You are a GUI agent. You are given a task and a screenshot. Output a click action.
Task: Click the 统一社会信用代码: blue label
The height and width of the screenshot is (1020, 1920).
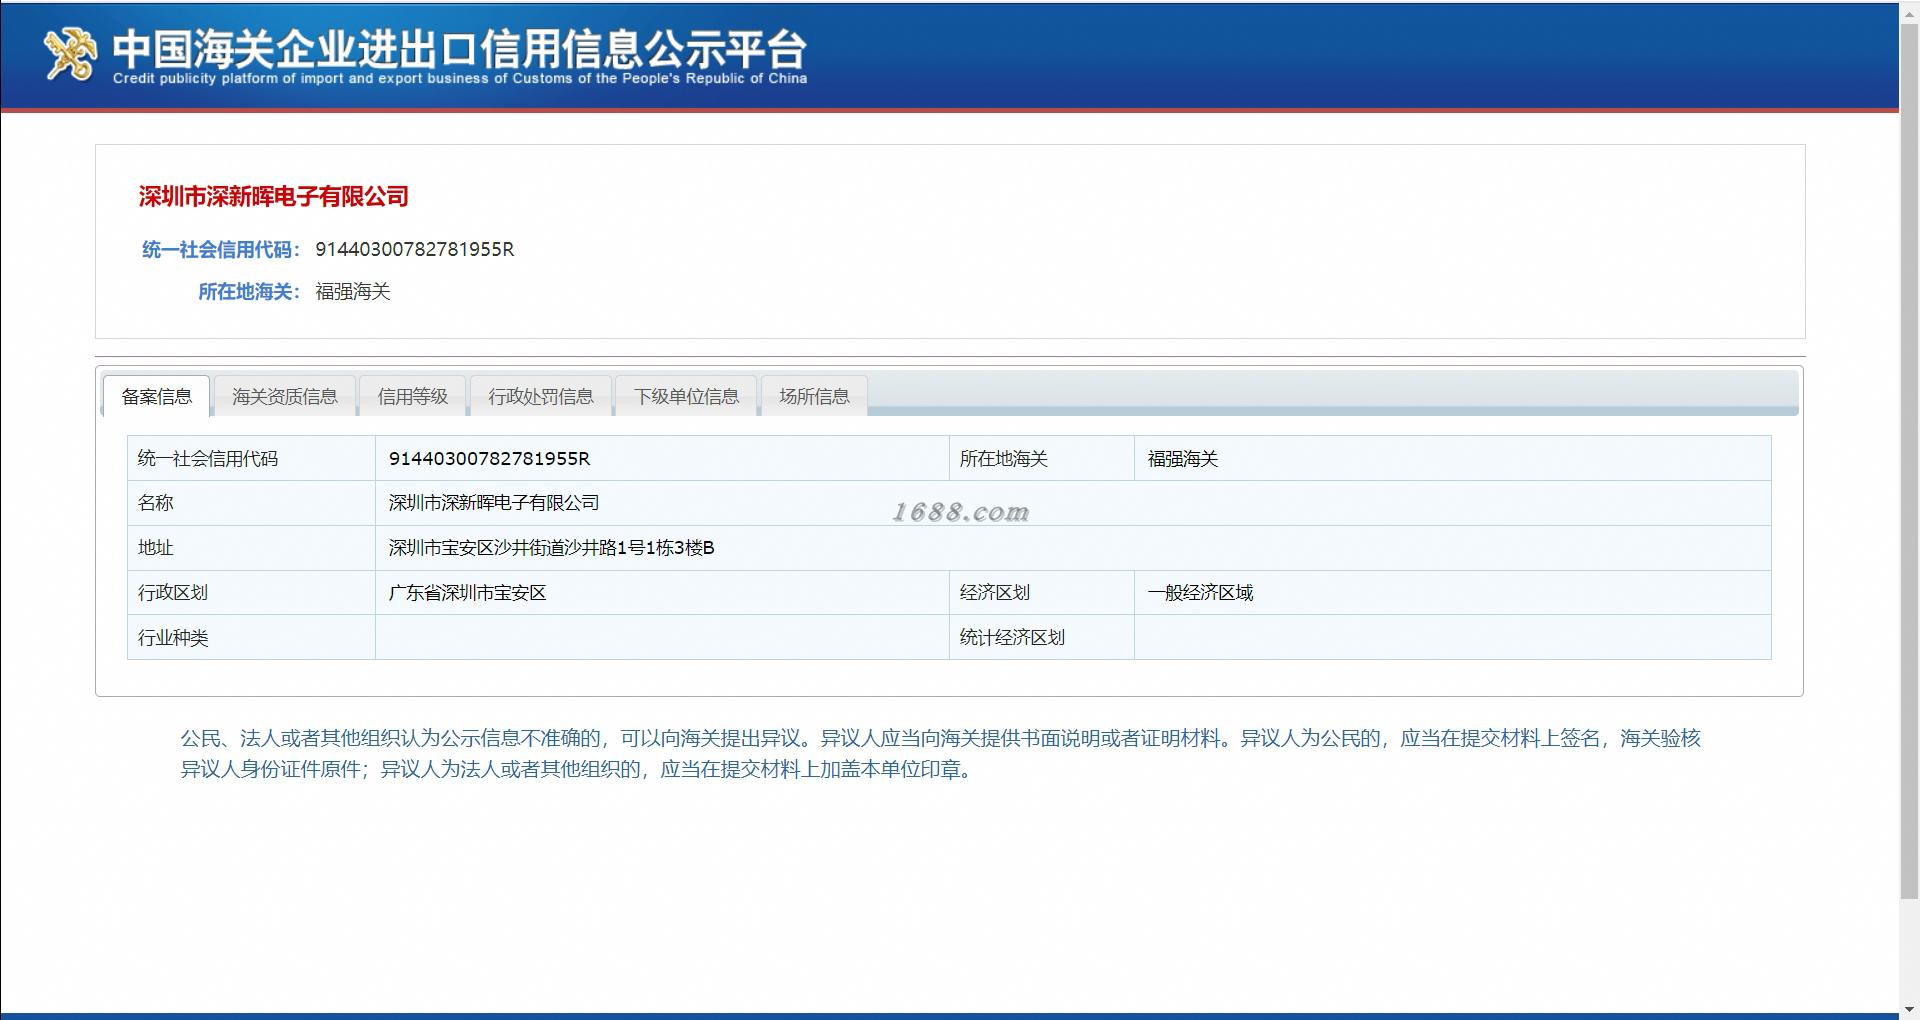point(221,249)
